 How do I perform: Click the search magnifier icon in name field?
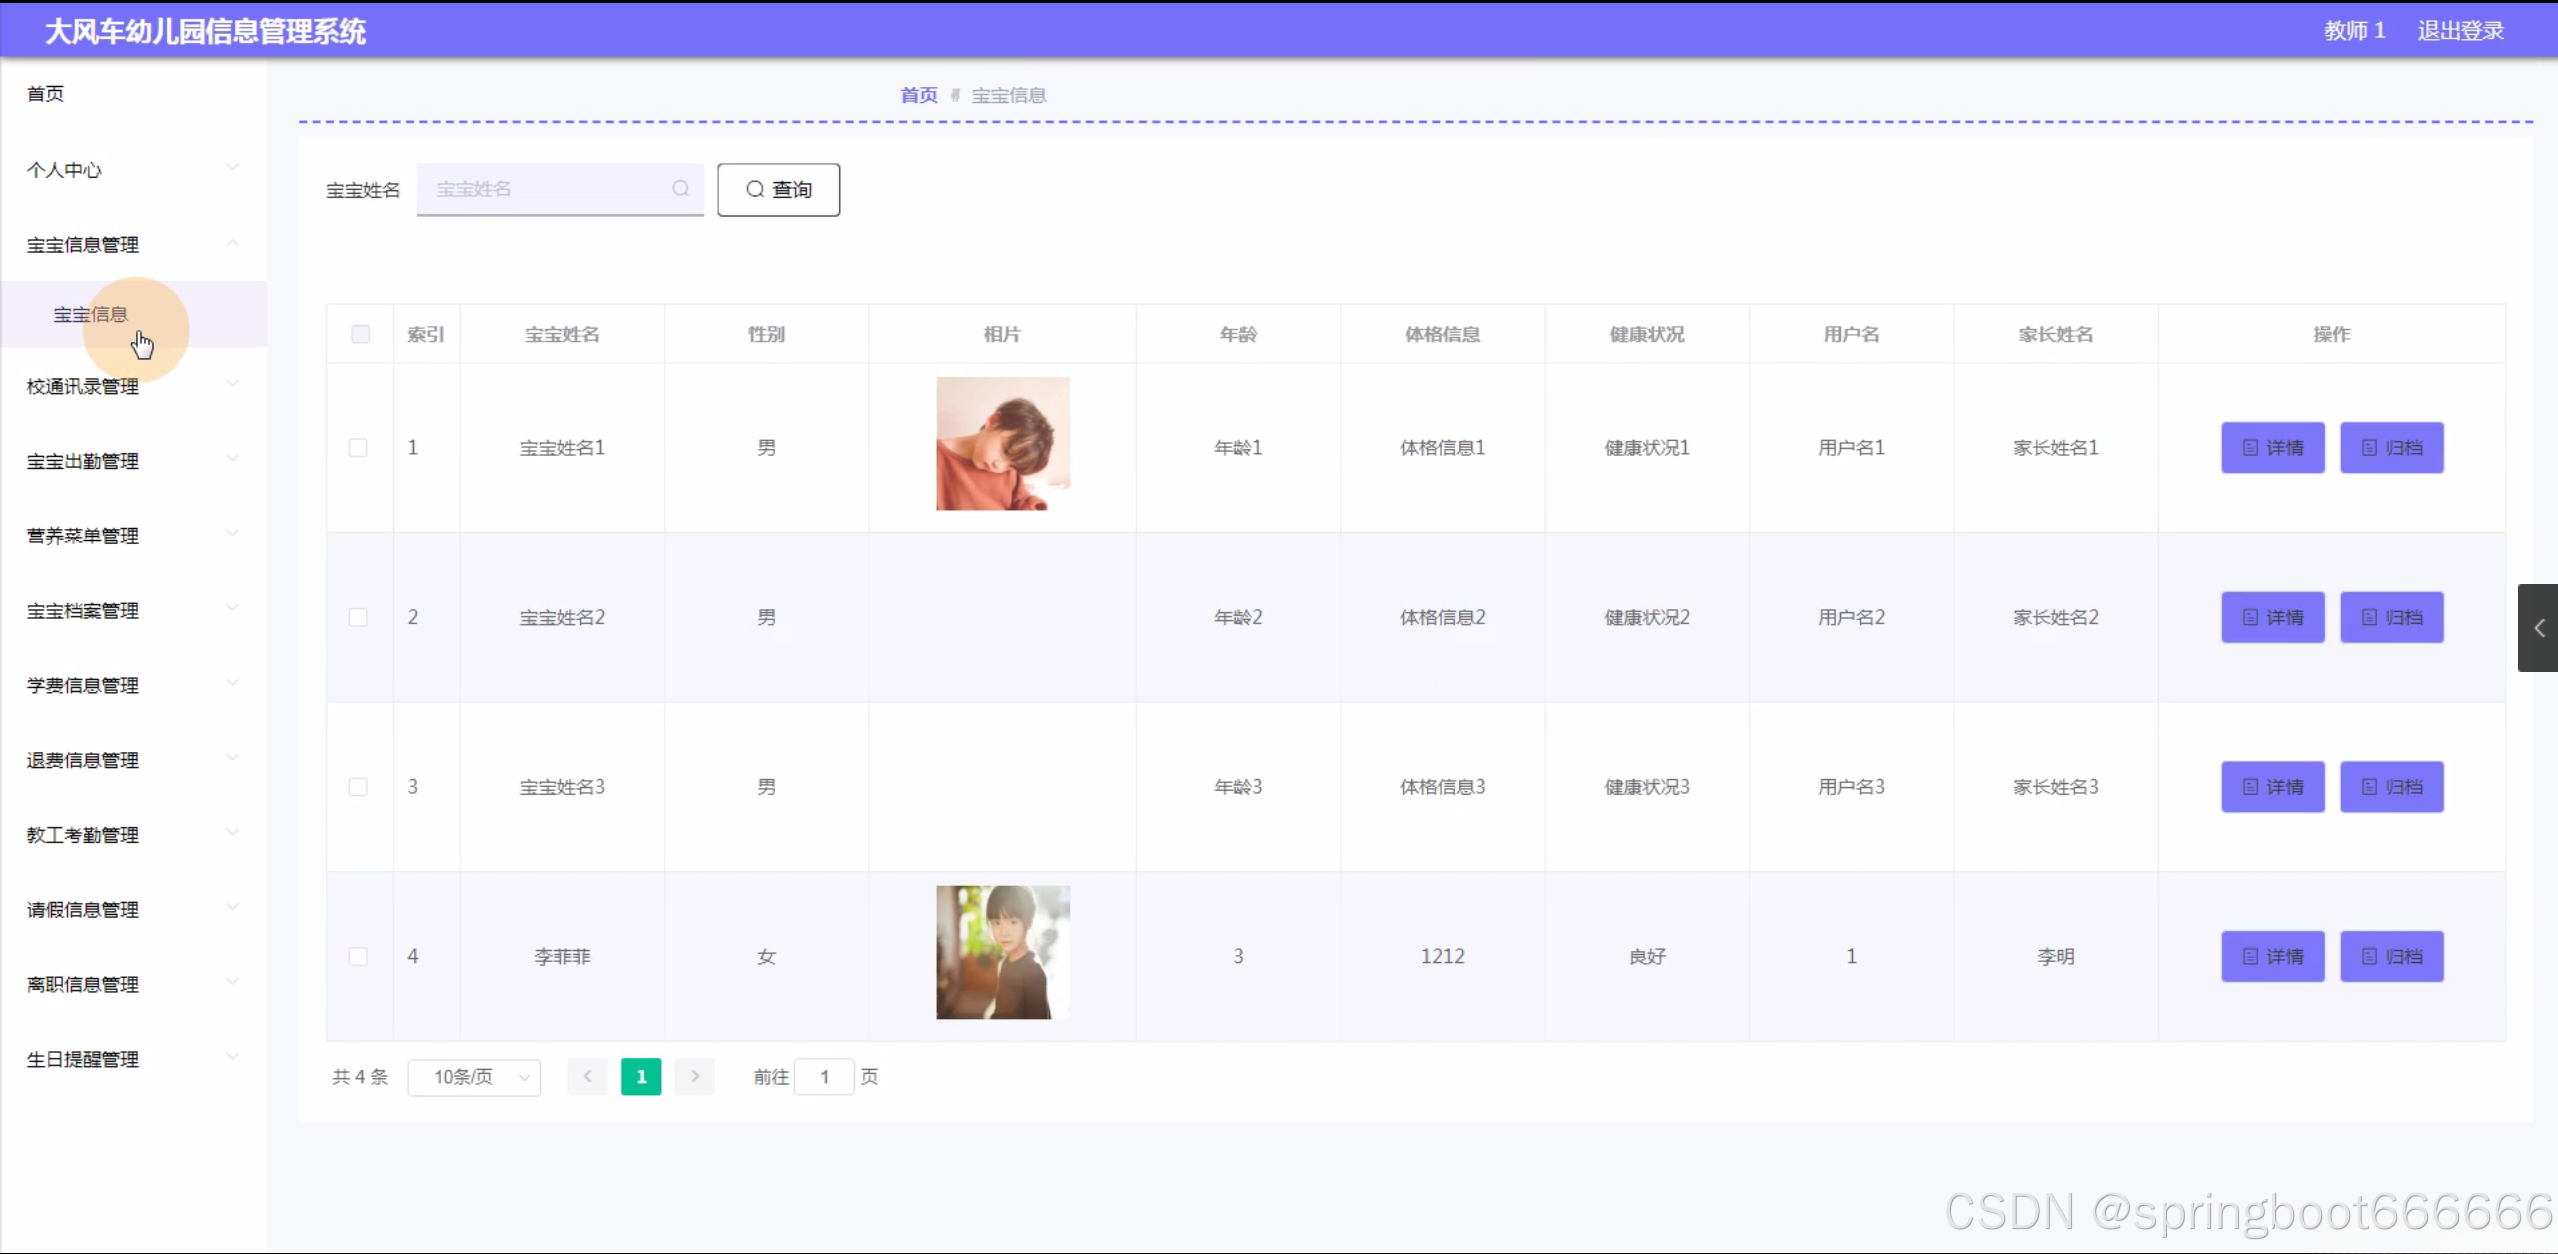pos(680,189)
